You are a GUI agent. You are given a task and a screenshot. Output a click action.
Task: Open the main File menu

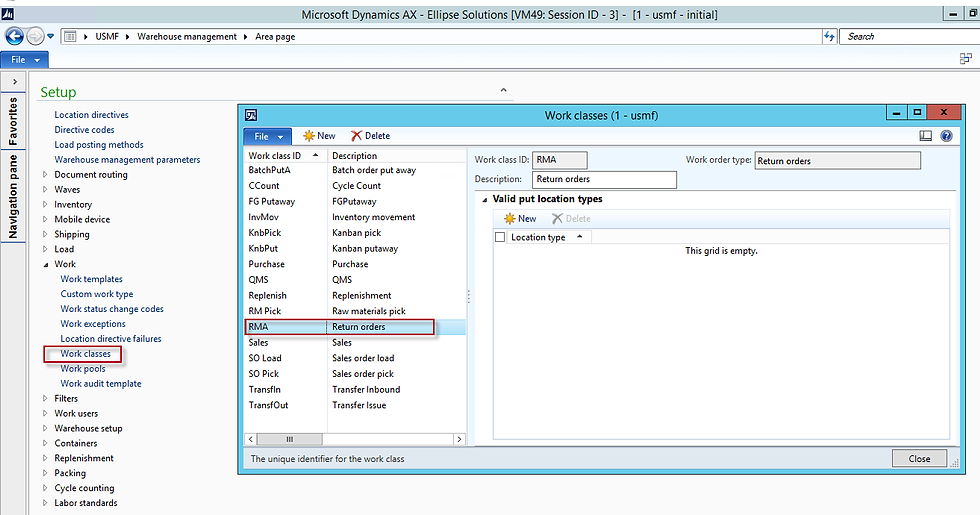tap(25, 59)
